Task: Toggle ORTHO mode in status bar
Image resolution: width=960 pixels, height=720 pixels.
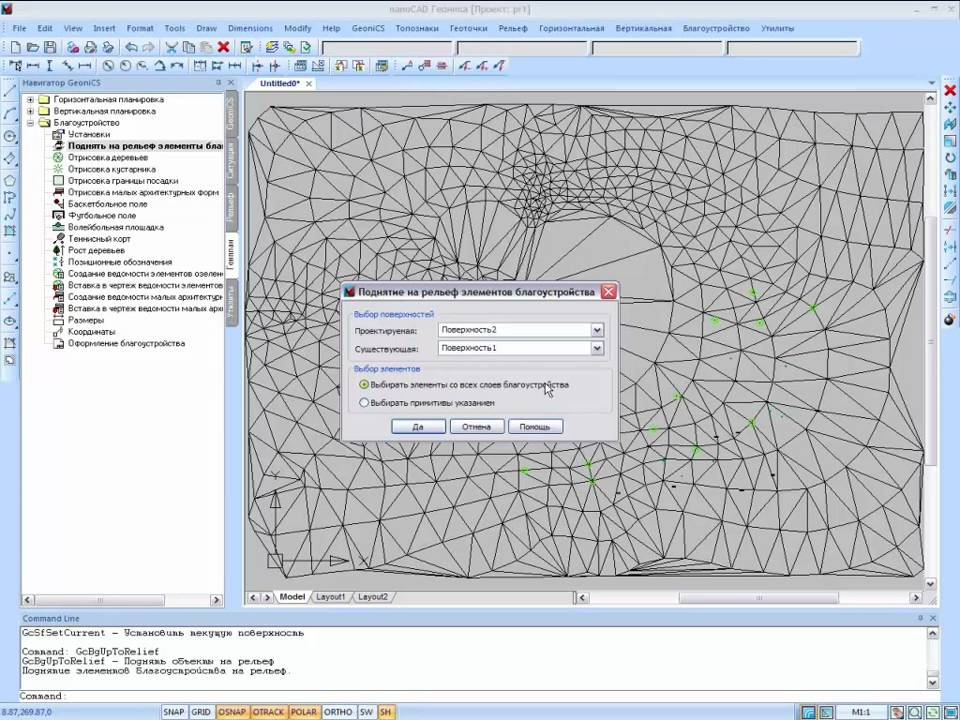Action: coord(338,712)
